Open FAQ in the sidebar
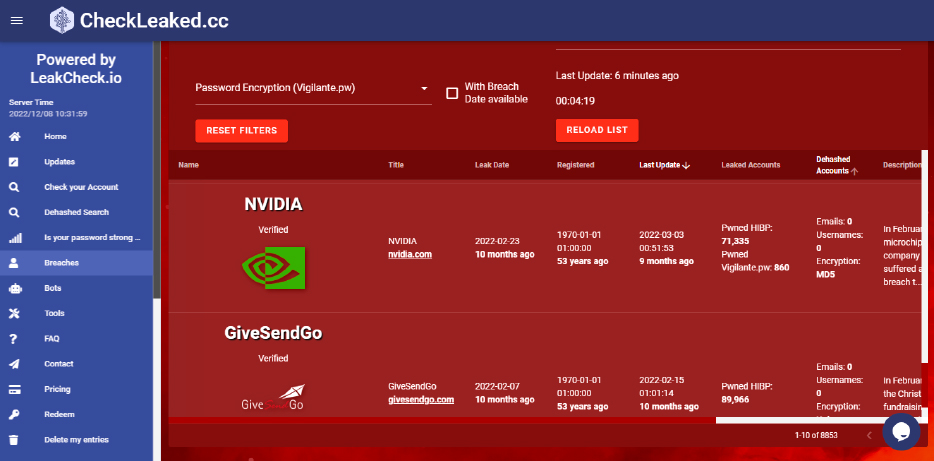This screenshot has height=461, width=934. [76, 338]
